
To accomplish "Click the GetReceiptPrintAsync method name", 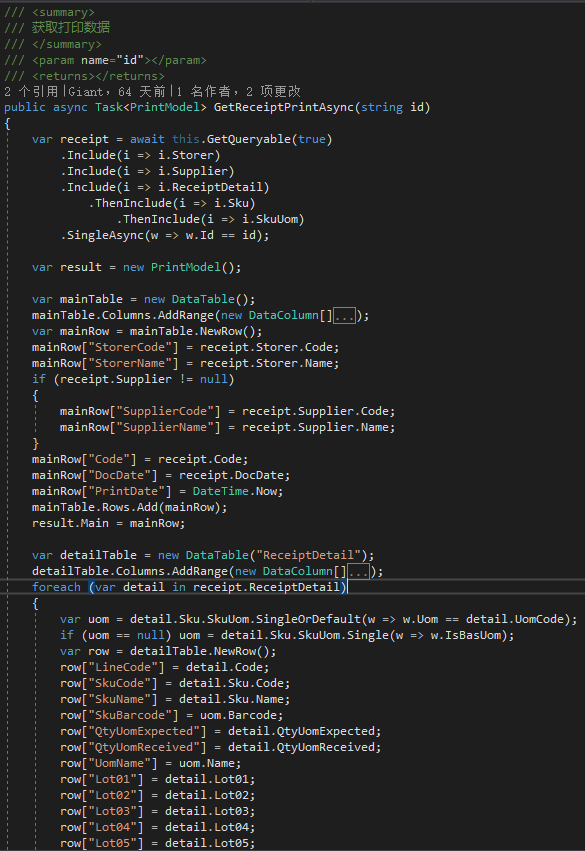I will click(x=284, y=107).
